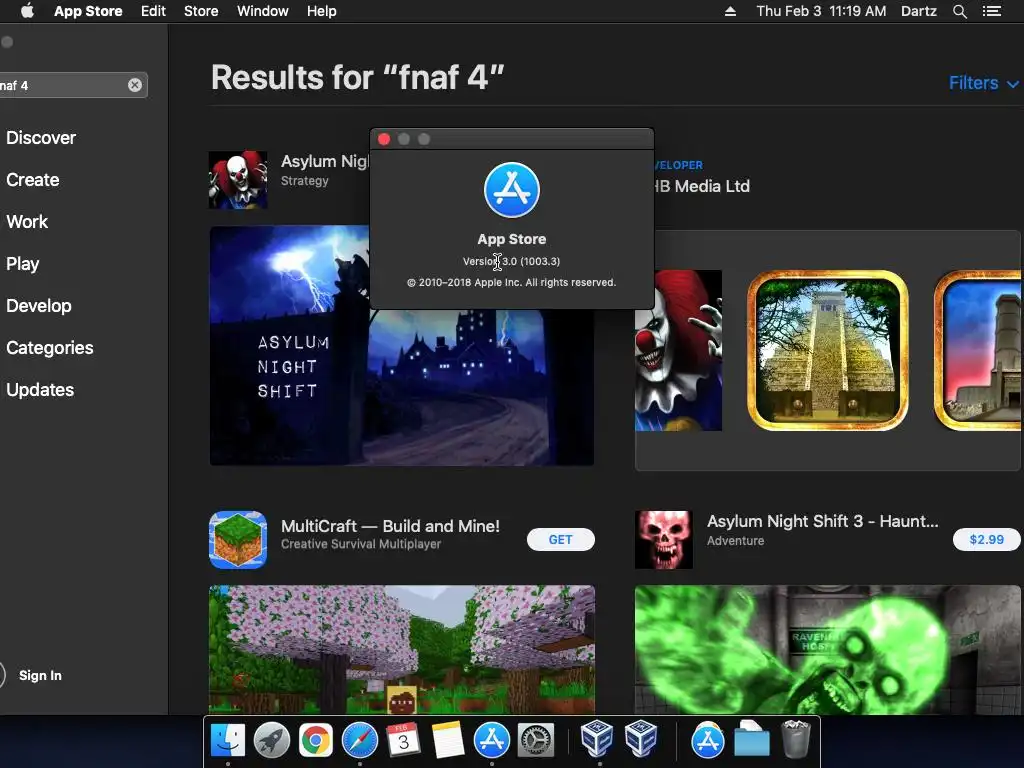Viewport: 1024px width, 768px height.
Task: Go to Discover in sidebar
Action: tap(41, 138)
